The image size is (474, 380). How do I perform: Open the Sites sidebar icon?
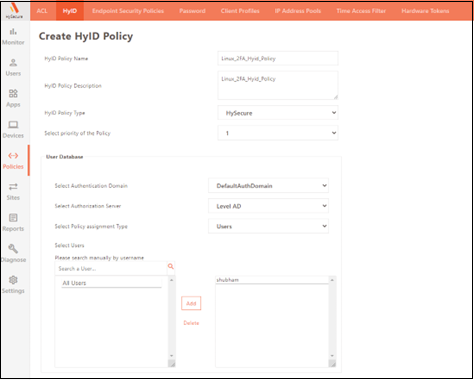(x=13, y=187)
